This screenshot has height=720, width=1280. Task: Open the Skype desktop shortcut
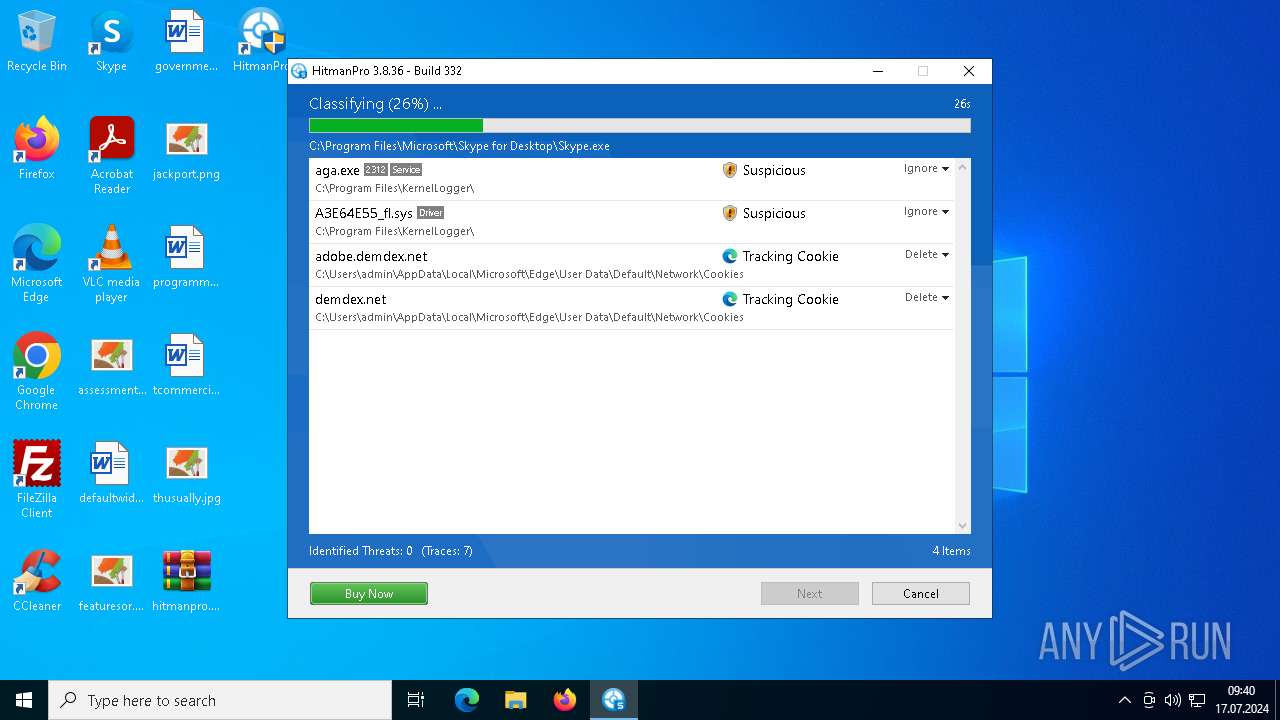(111, 41)
